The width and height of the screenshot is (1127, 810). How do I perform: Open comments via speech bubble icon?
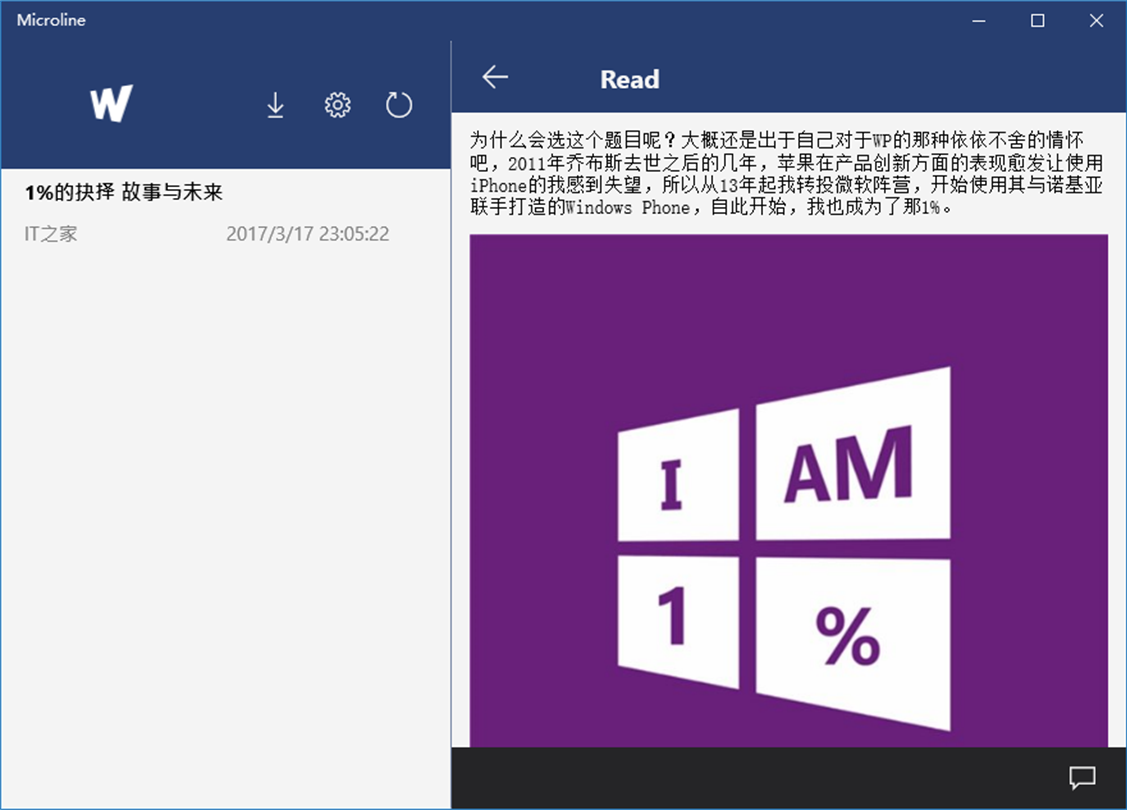point(1082,778)
